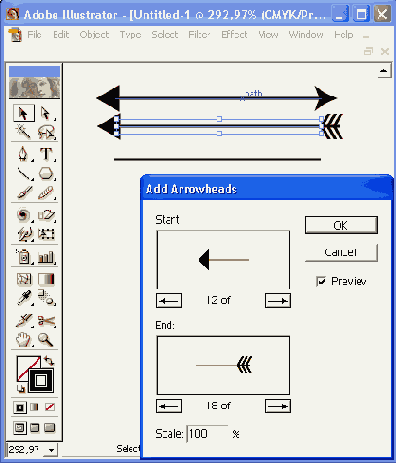Show next End arrowhead style

click(x=278, y=406)
